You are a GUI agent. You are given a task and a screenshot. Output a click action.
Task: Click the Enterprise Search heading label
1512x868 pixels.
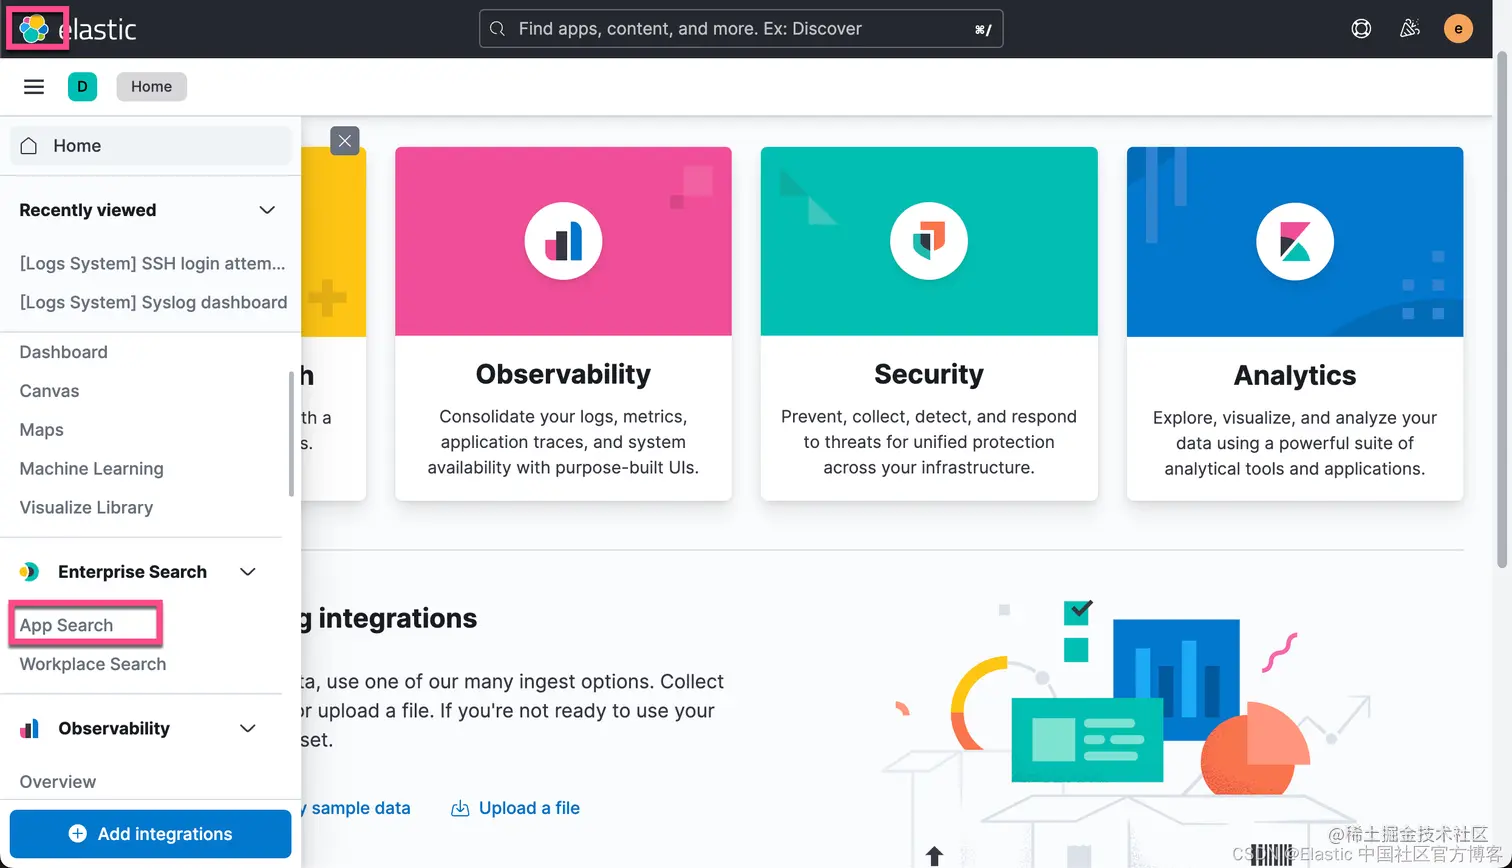coord(132,572)
